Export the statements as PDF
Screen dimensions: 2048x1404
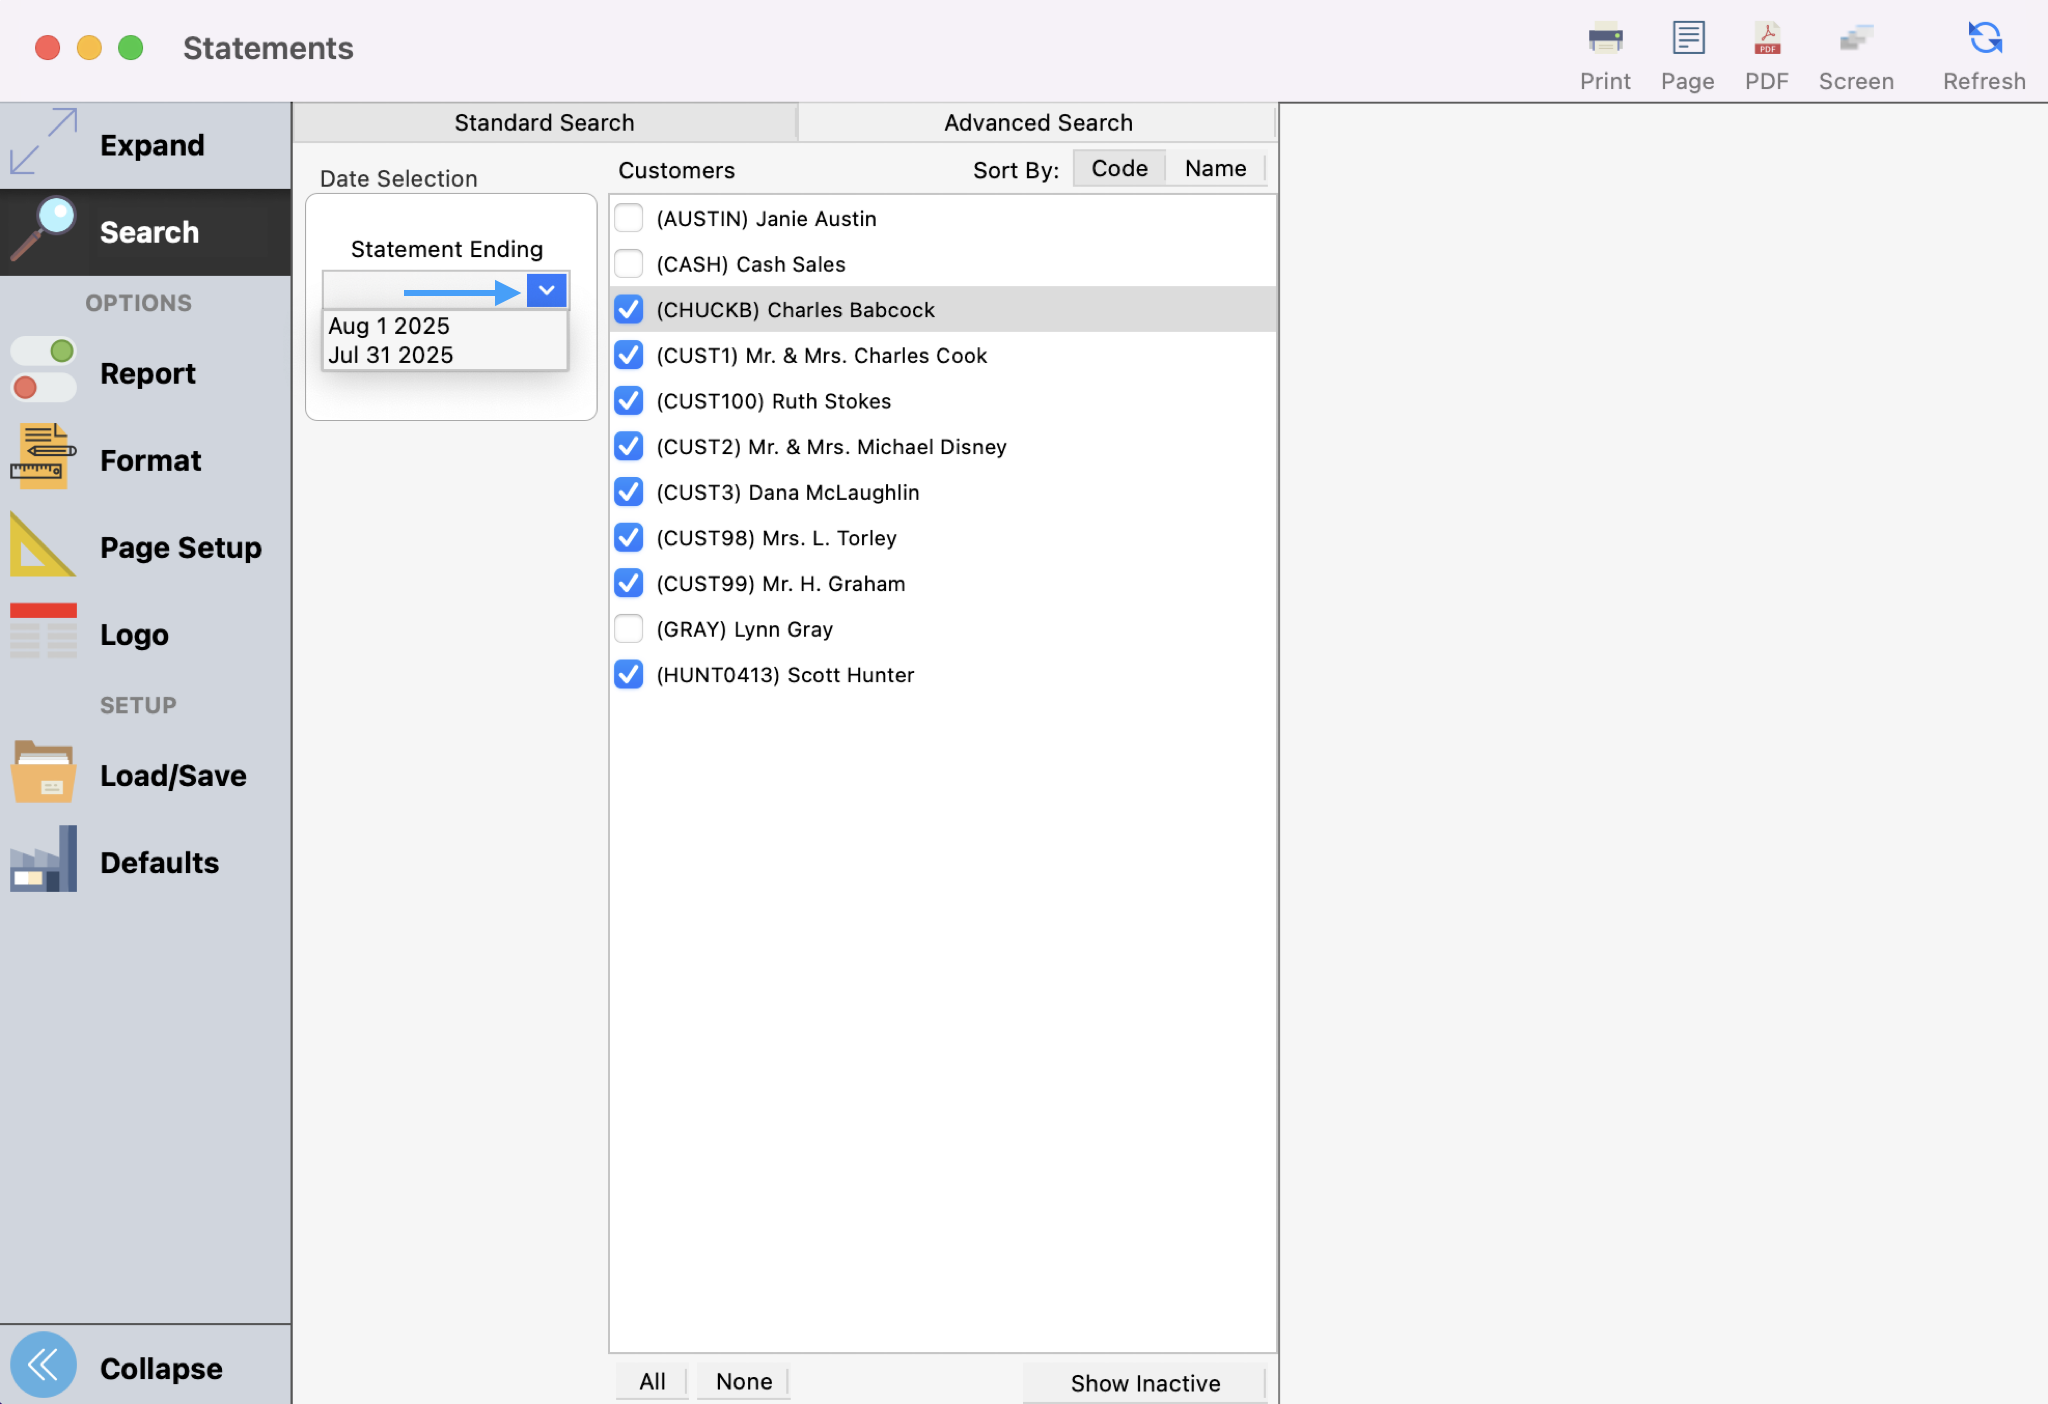[x=1766, y=48]
